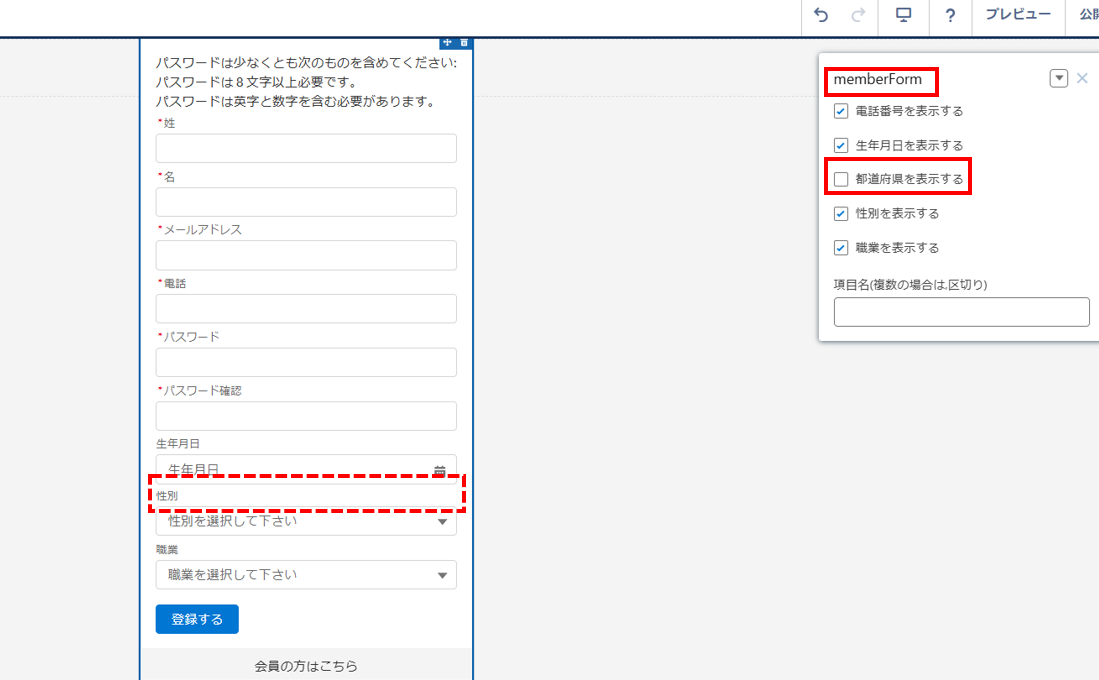The image size is (1099, 680).
Task: Uncheck 電話番号を表示する checkbox
Action: click(x=841, y=111)
